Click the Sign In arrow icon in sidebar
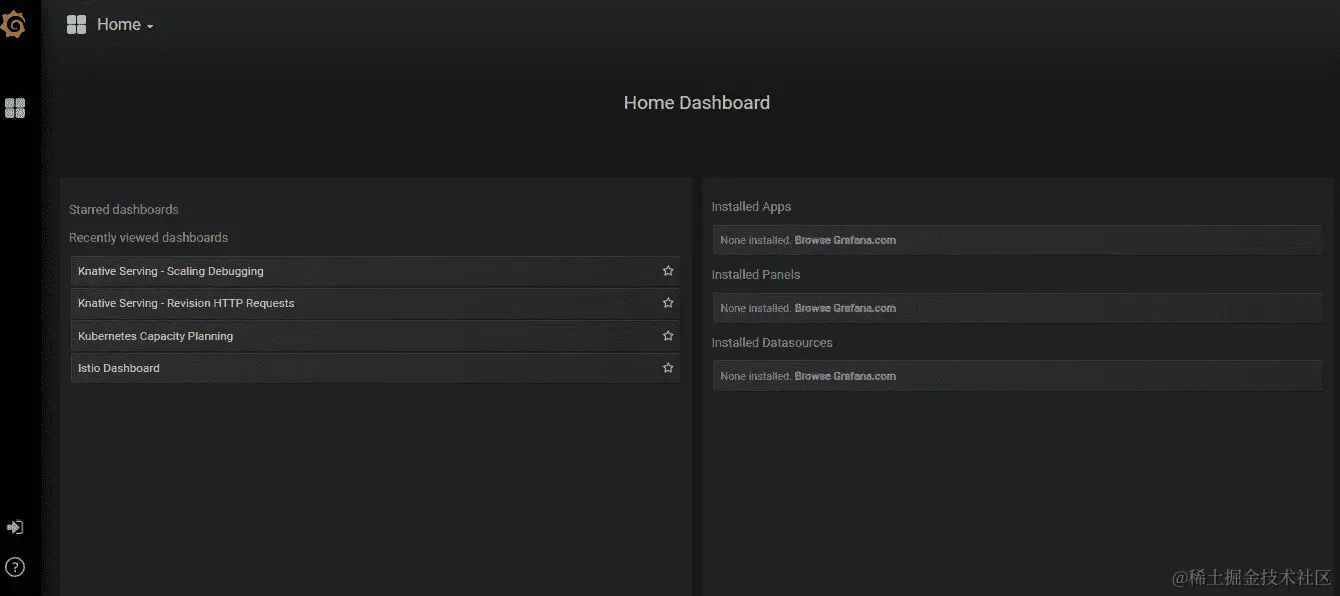The image size is (1340, 596). (x=14, y=527)
